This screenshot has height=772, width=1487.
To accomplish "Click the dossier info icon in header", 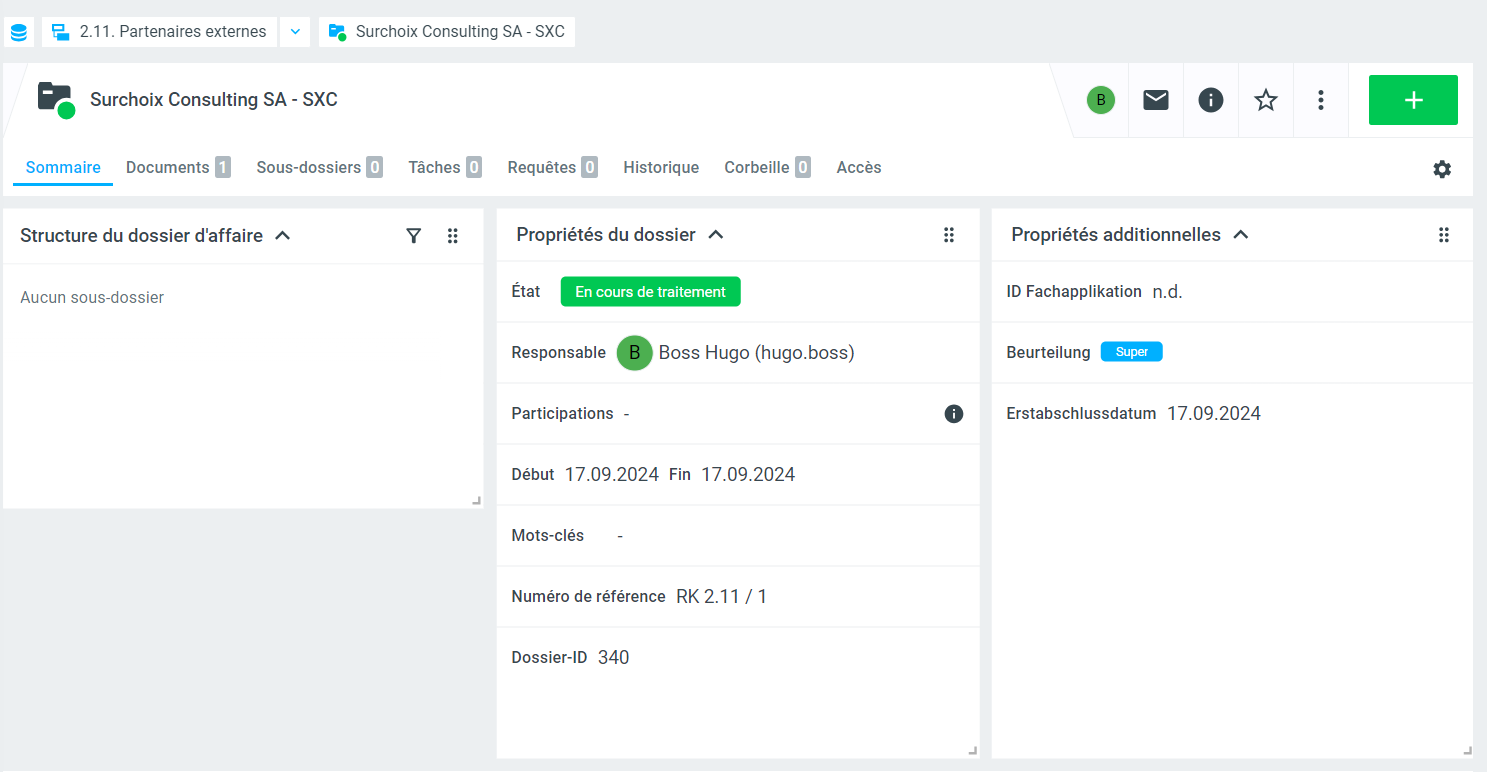I will (x=1211, y=100).
